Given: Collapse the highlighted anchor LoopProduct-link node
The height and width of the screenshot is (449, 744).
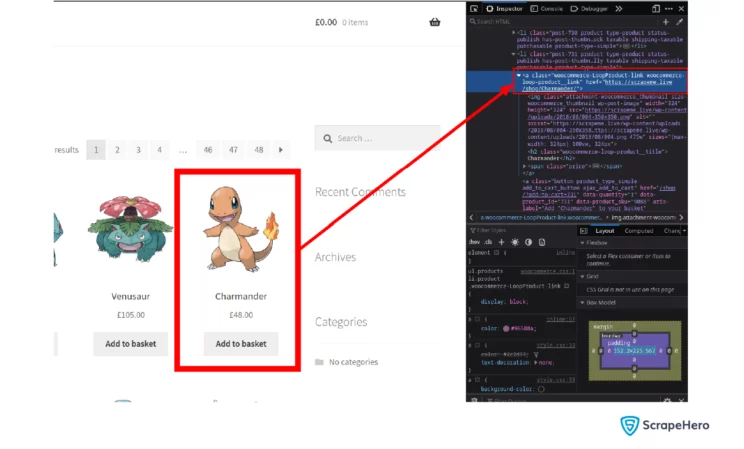Looking at the screenshot, I should [519, 75].
